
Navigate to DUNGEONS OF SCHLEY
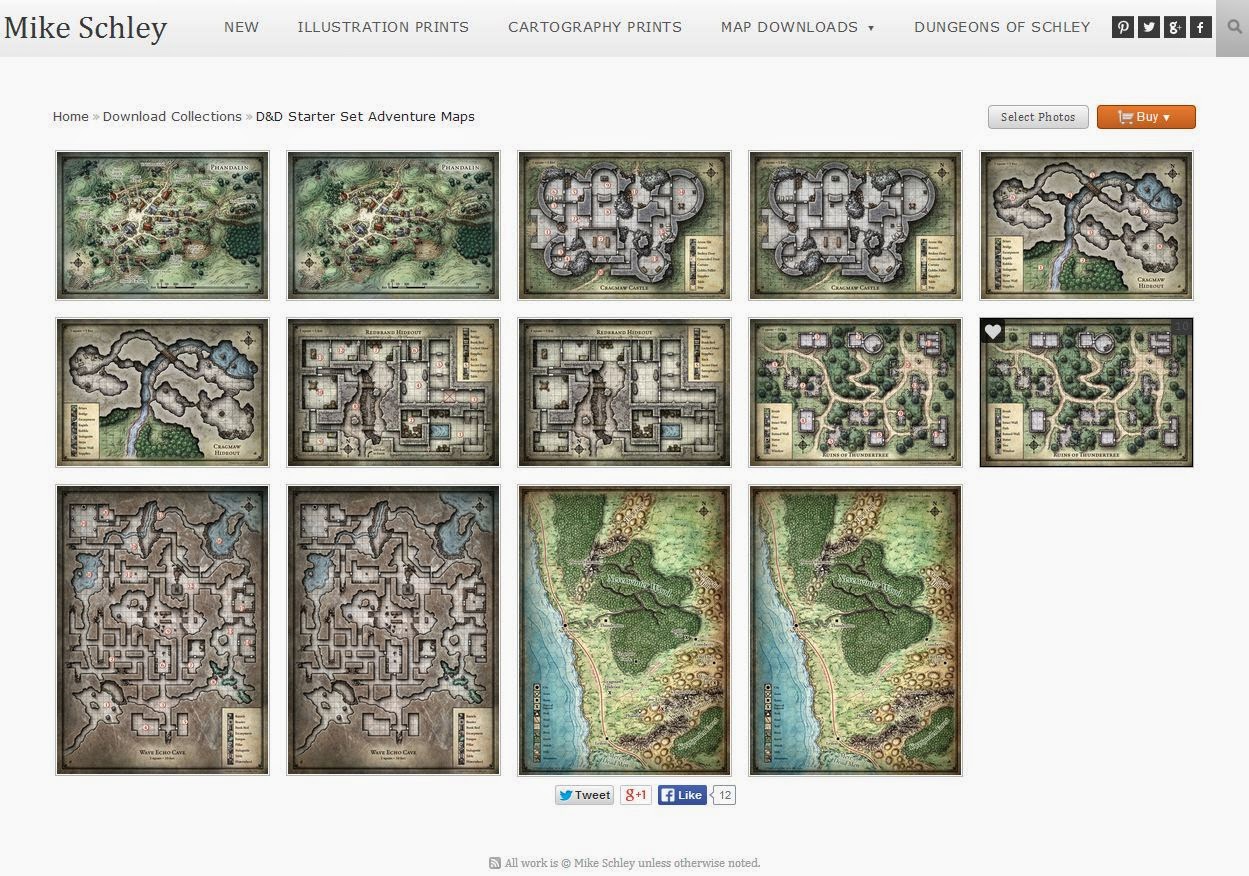pos(1001,27)
